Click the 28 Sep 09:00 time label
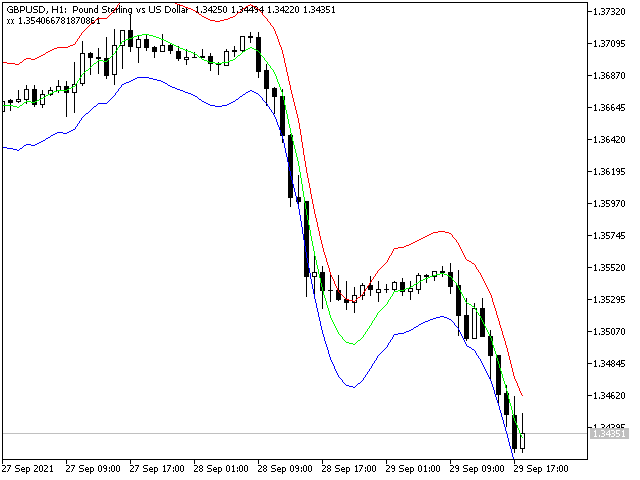The image size is (640, 480). pos(285,469)
